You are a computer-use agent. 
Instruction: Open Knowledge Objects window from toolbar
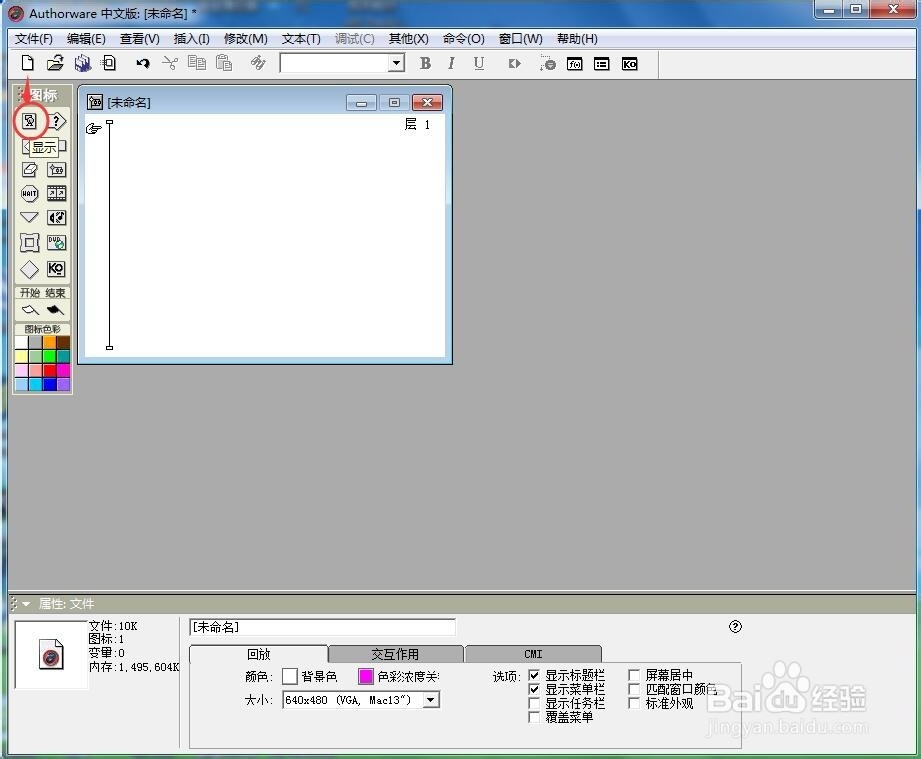[x=629, y=64]
